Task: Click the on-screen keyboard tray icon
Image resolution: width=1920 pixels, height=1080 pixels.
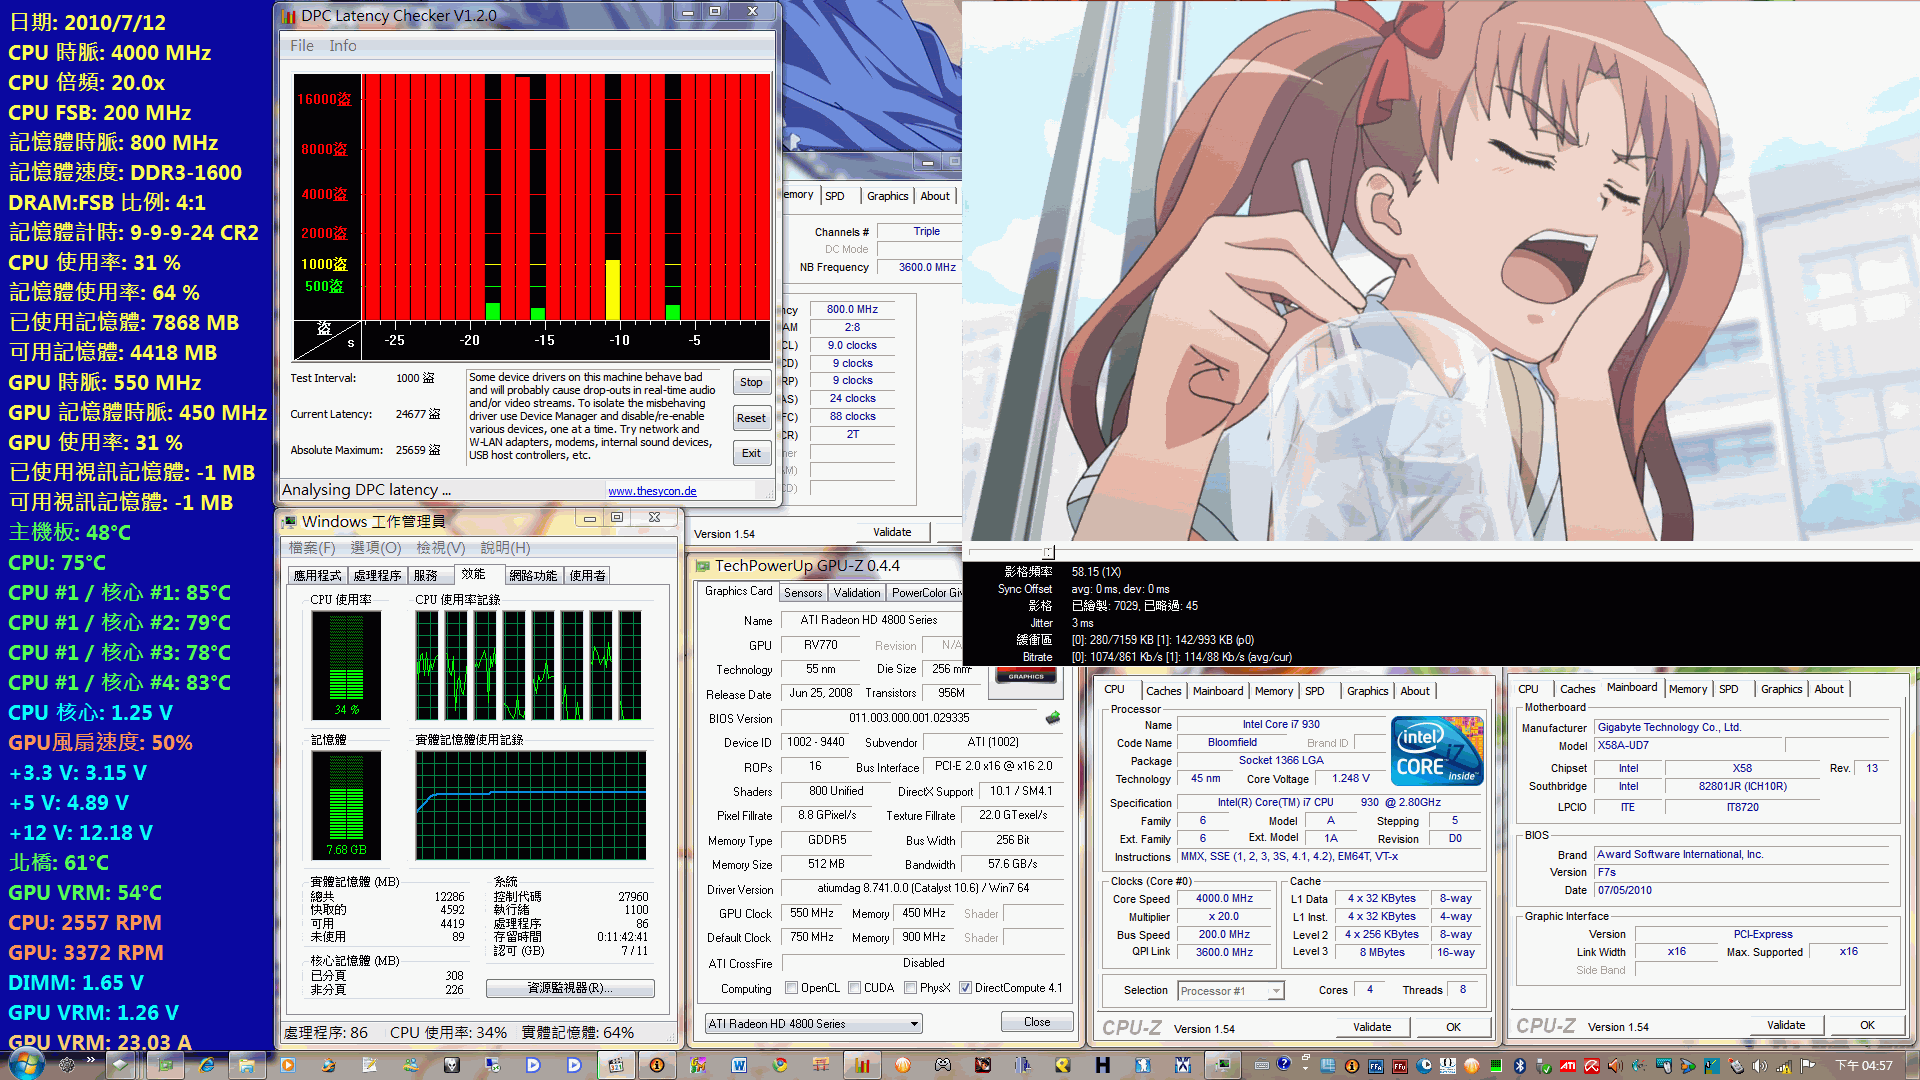Action: (x=1261, y=1066)
